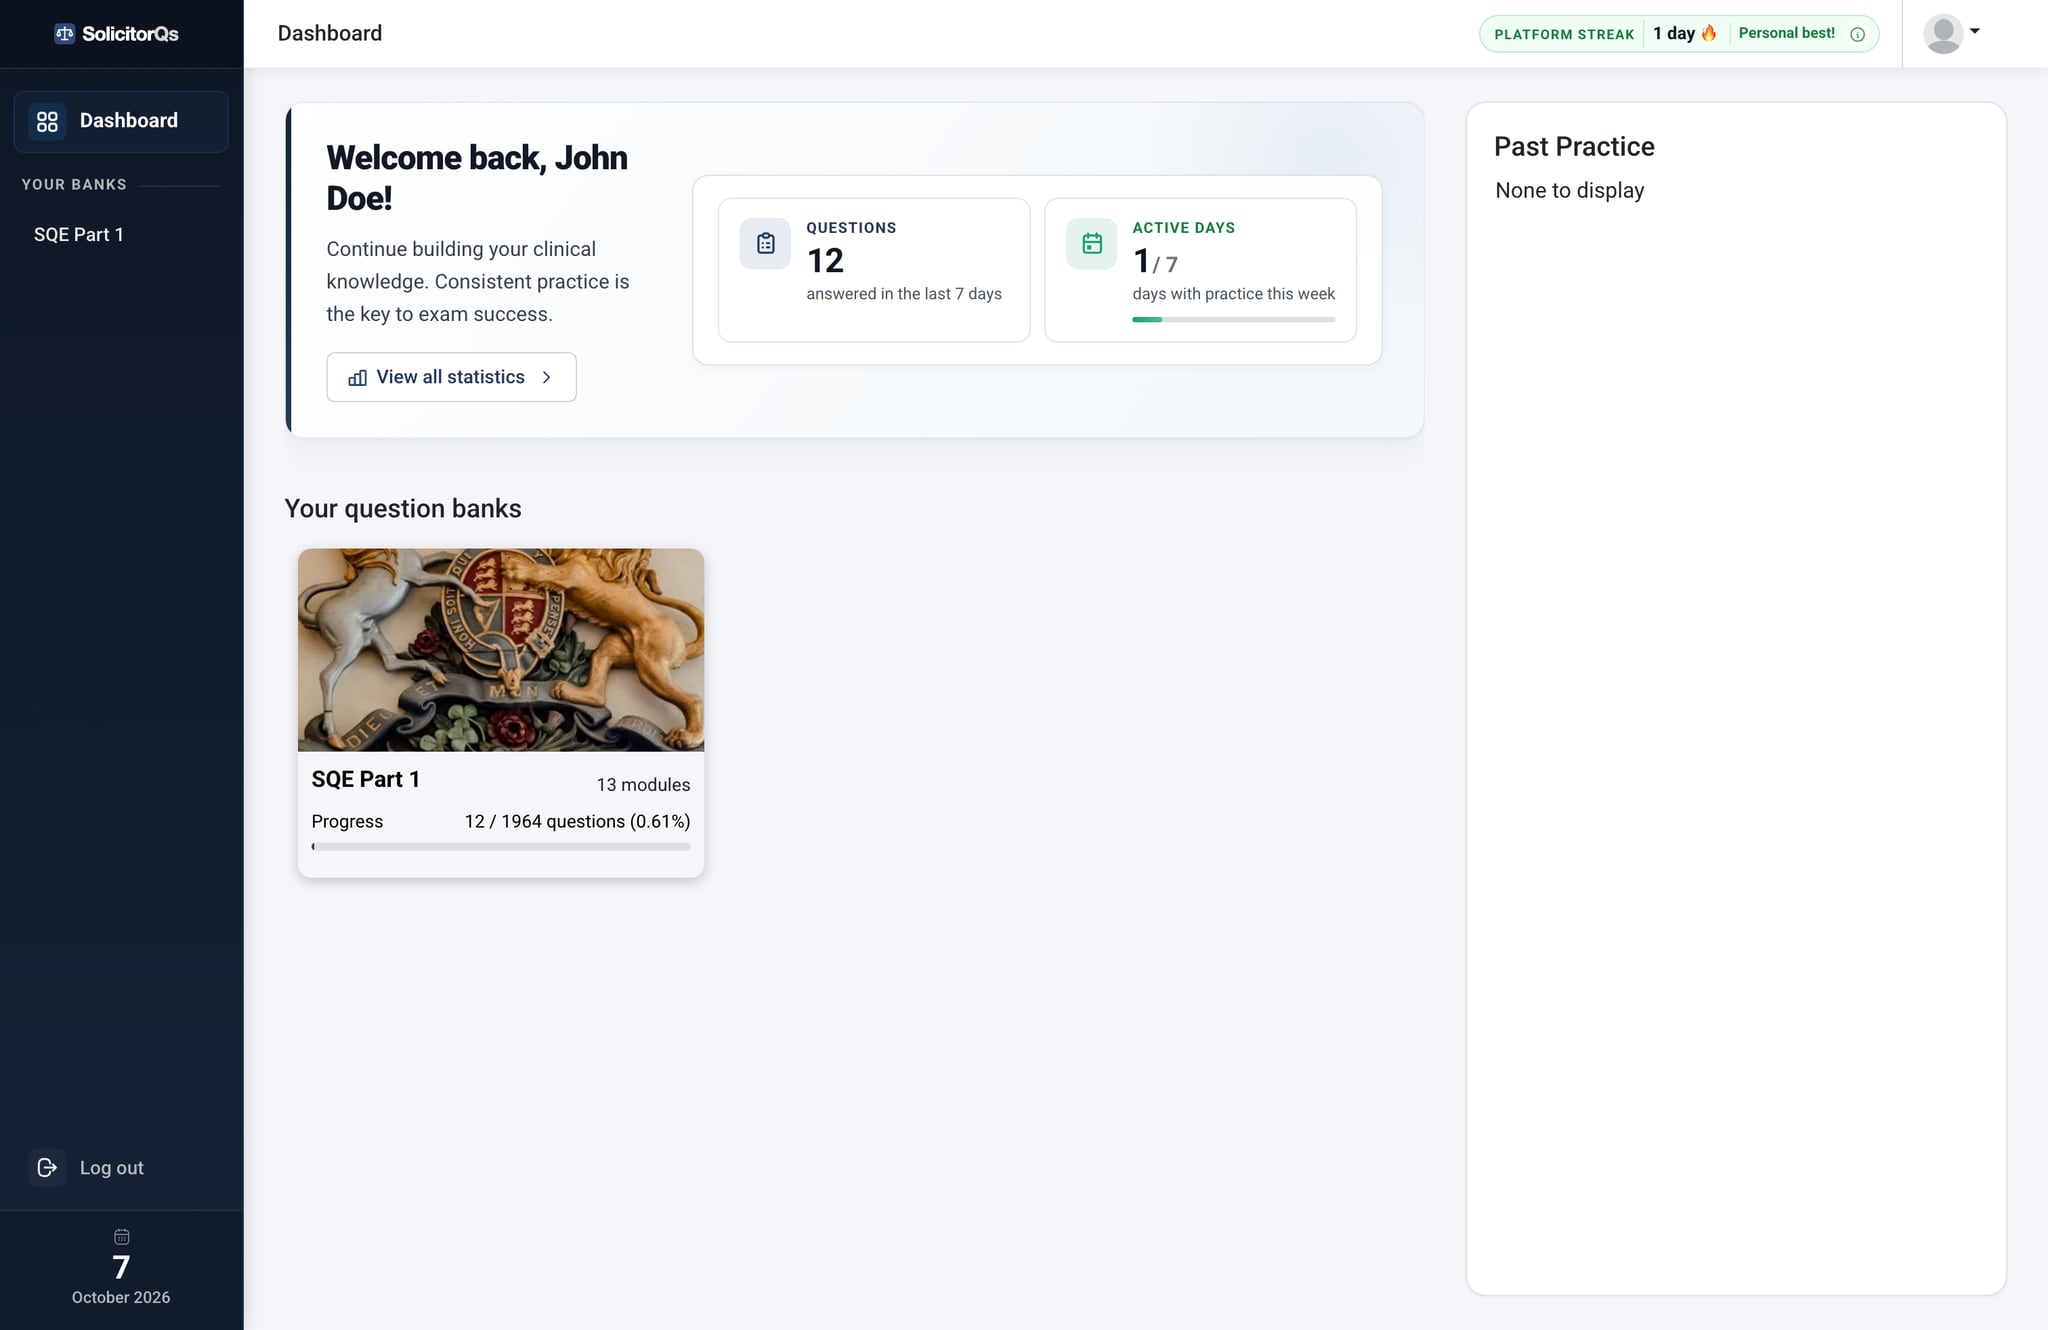Open the SQE Part 1 bank card title
This screenshot has width=2048, height=1330.
tap(366, 779)
